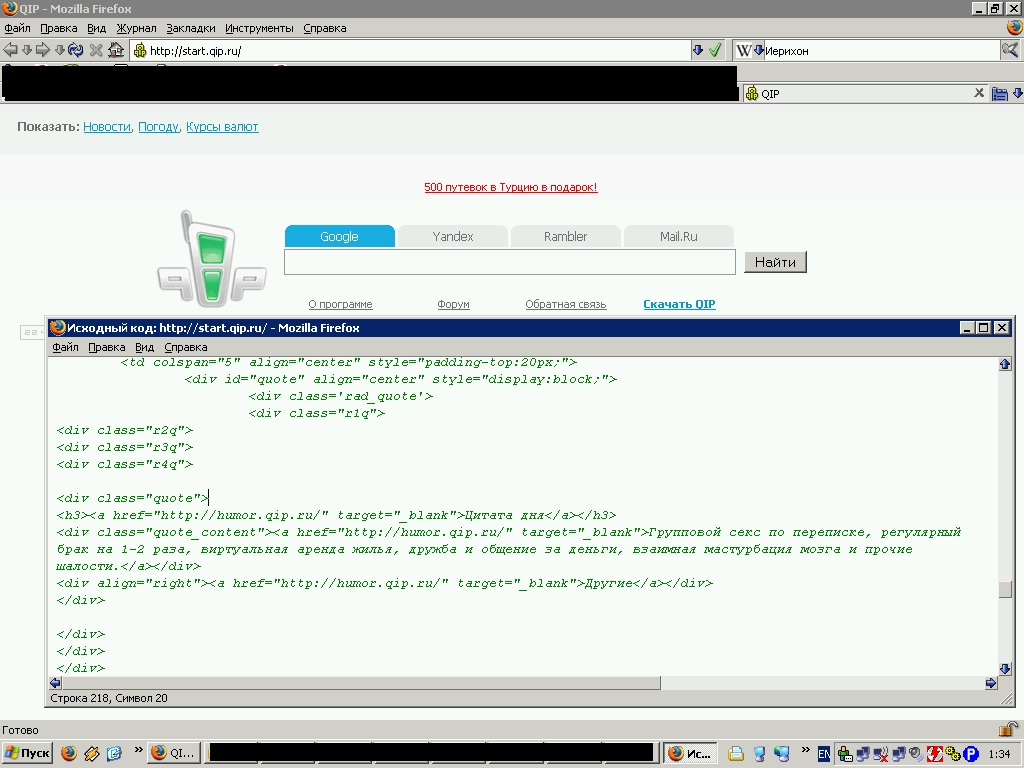Close the QIP tab with its X
The height and width of the screenshot is (768, 1024).
click(x=979, y=93)
